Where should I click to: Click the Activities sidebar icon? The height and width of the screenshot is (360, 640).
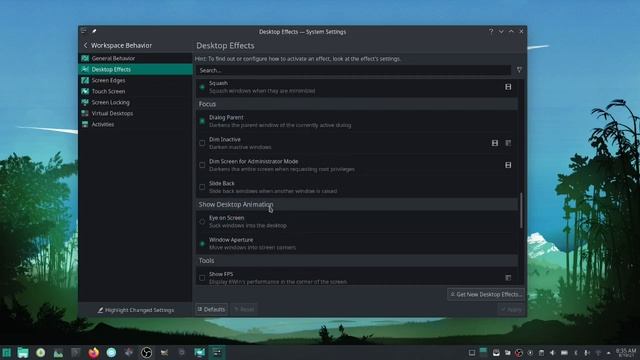click(85, 124)
